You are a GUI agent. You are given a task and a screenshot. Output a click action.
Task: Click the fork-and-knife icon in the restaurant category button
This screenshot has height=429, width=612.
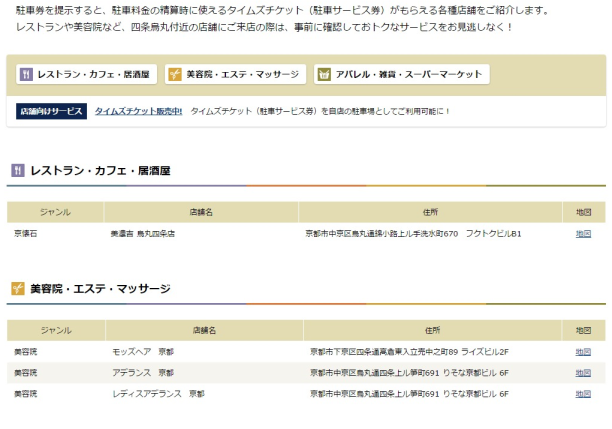click(26, 75)
